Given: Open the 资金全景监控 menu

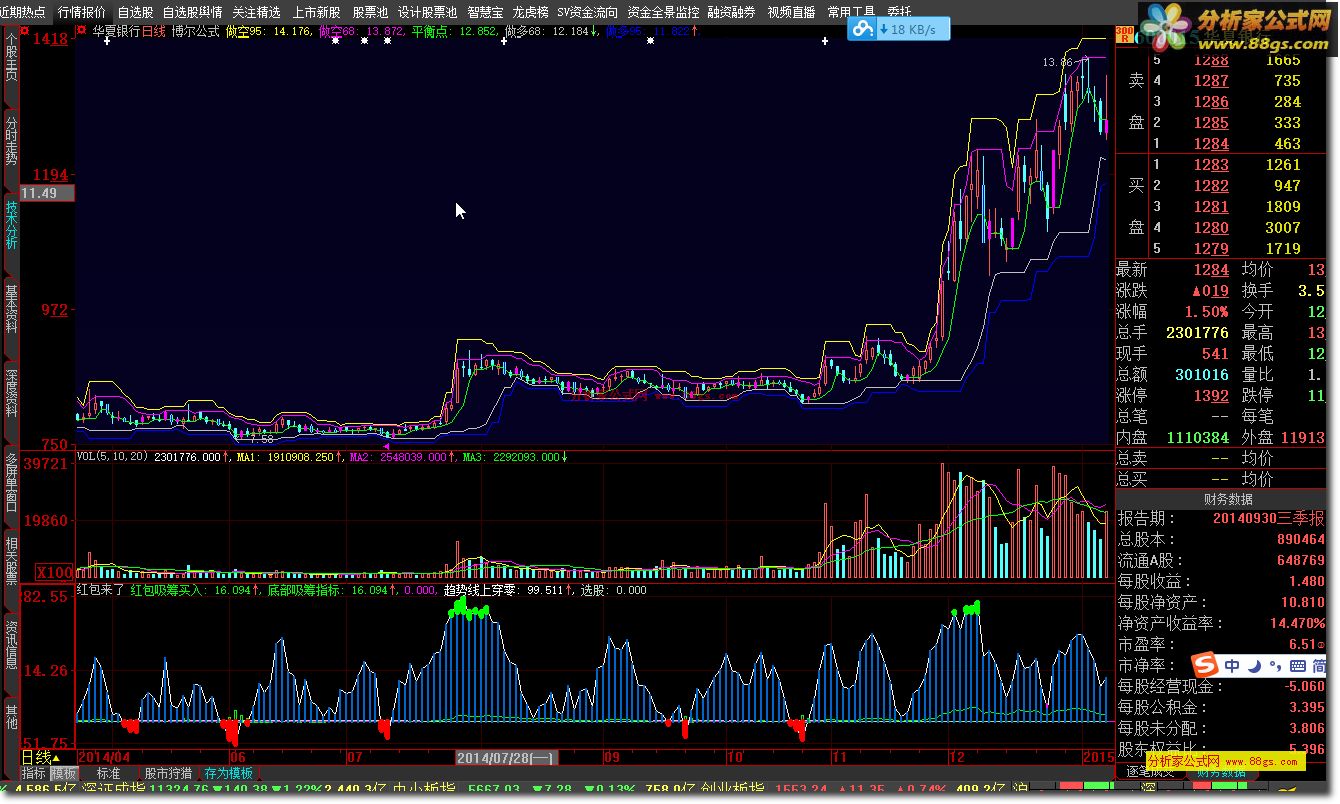Looking at the screenshot, I should click(x=663, y=12).
